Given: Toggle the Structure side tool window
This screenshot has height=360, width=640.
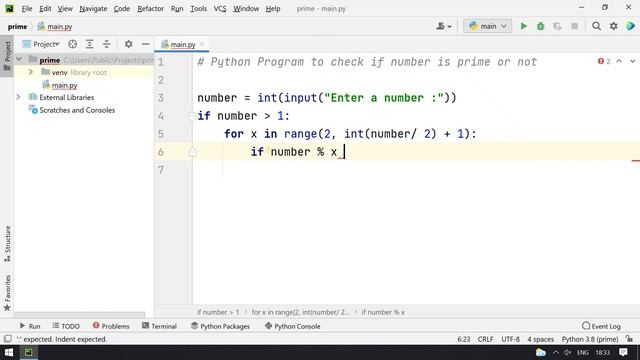Looking at the screenshot, I should pos(7,244).
